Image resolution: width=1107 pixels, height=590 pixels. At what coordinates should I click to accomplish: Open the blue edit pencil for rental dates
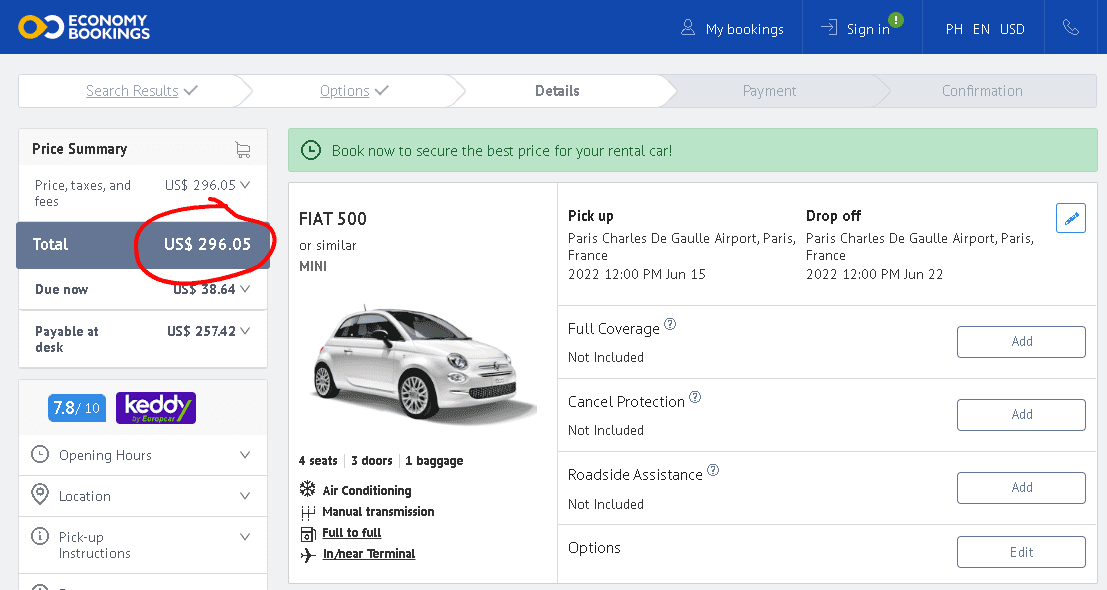click(x=1070, y=218)
